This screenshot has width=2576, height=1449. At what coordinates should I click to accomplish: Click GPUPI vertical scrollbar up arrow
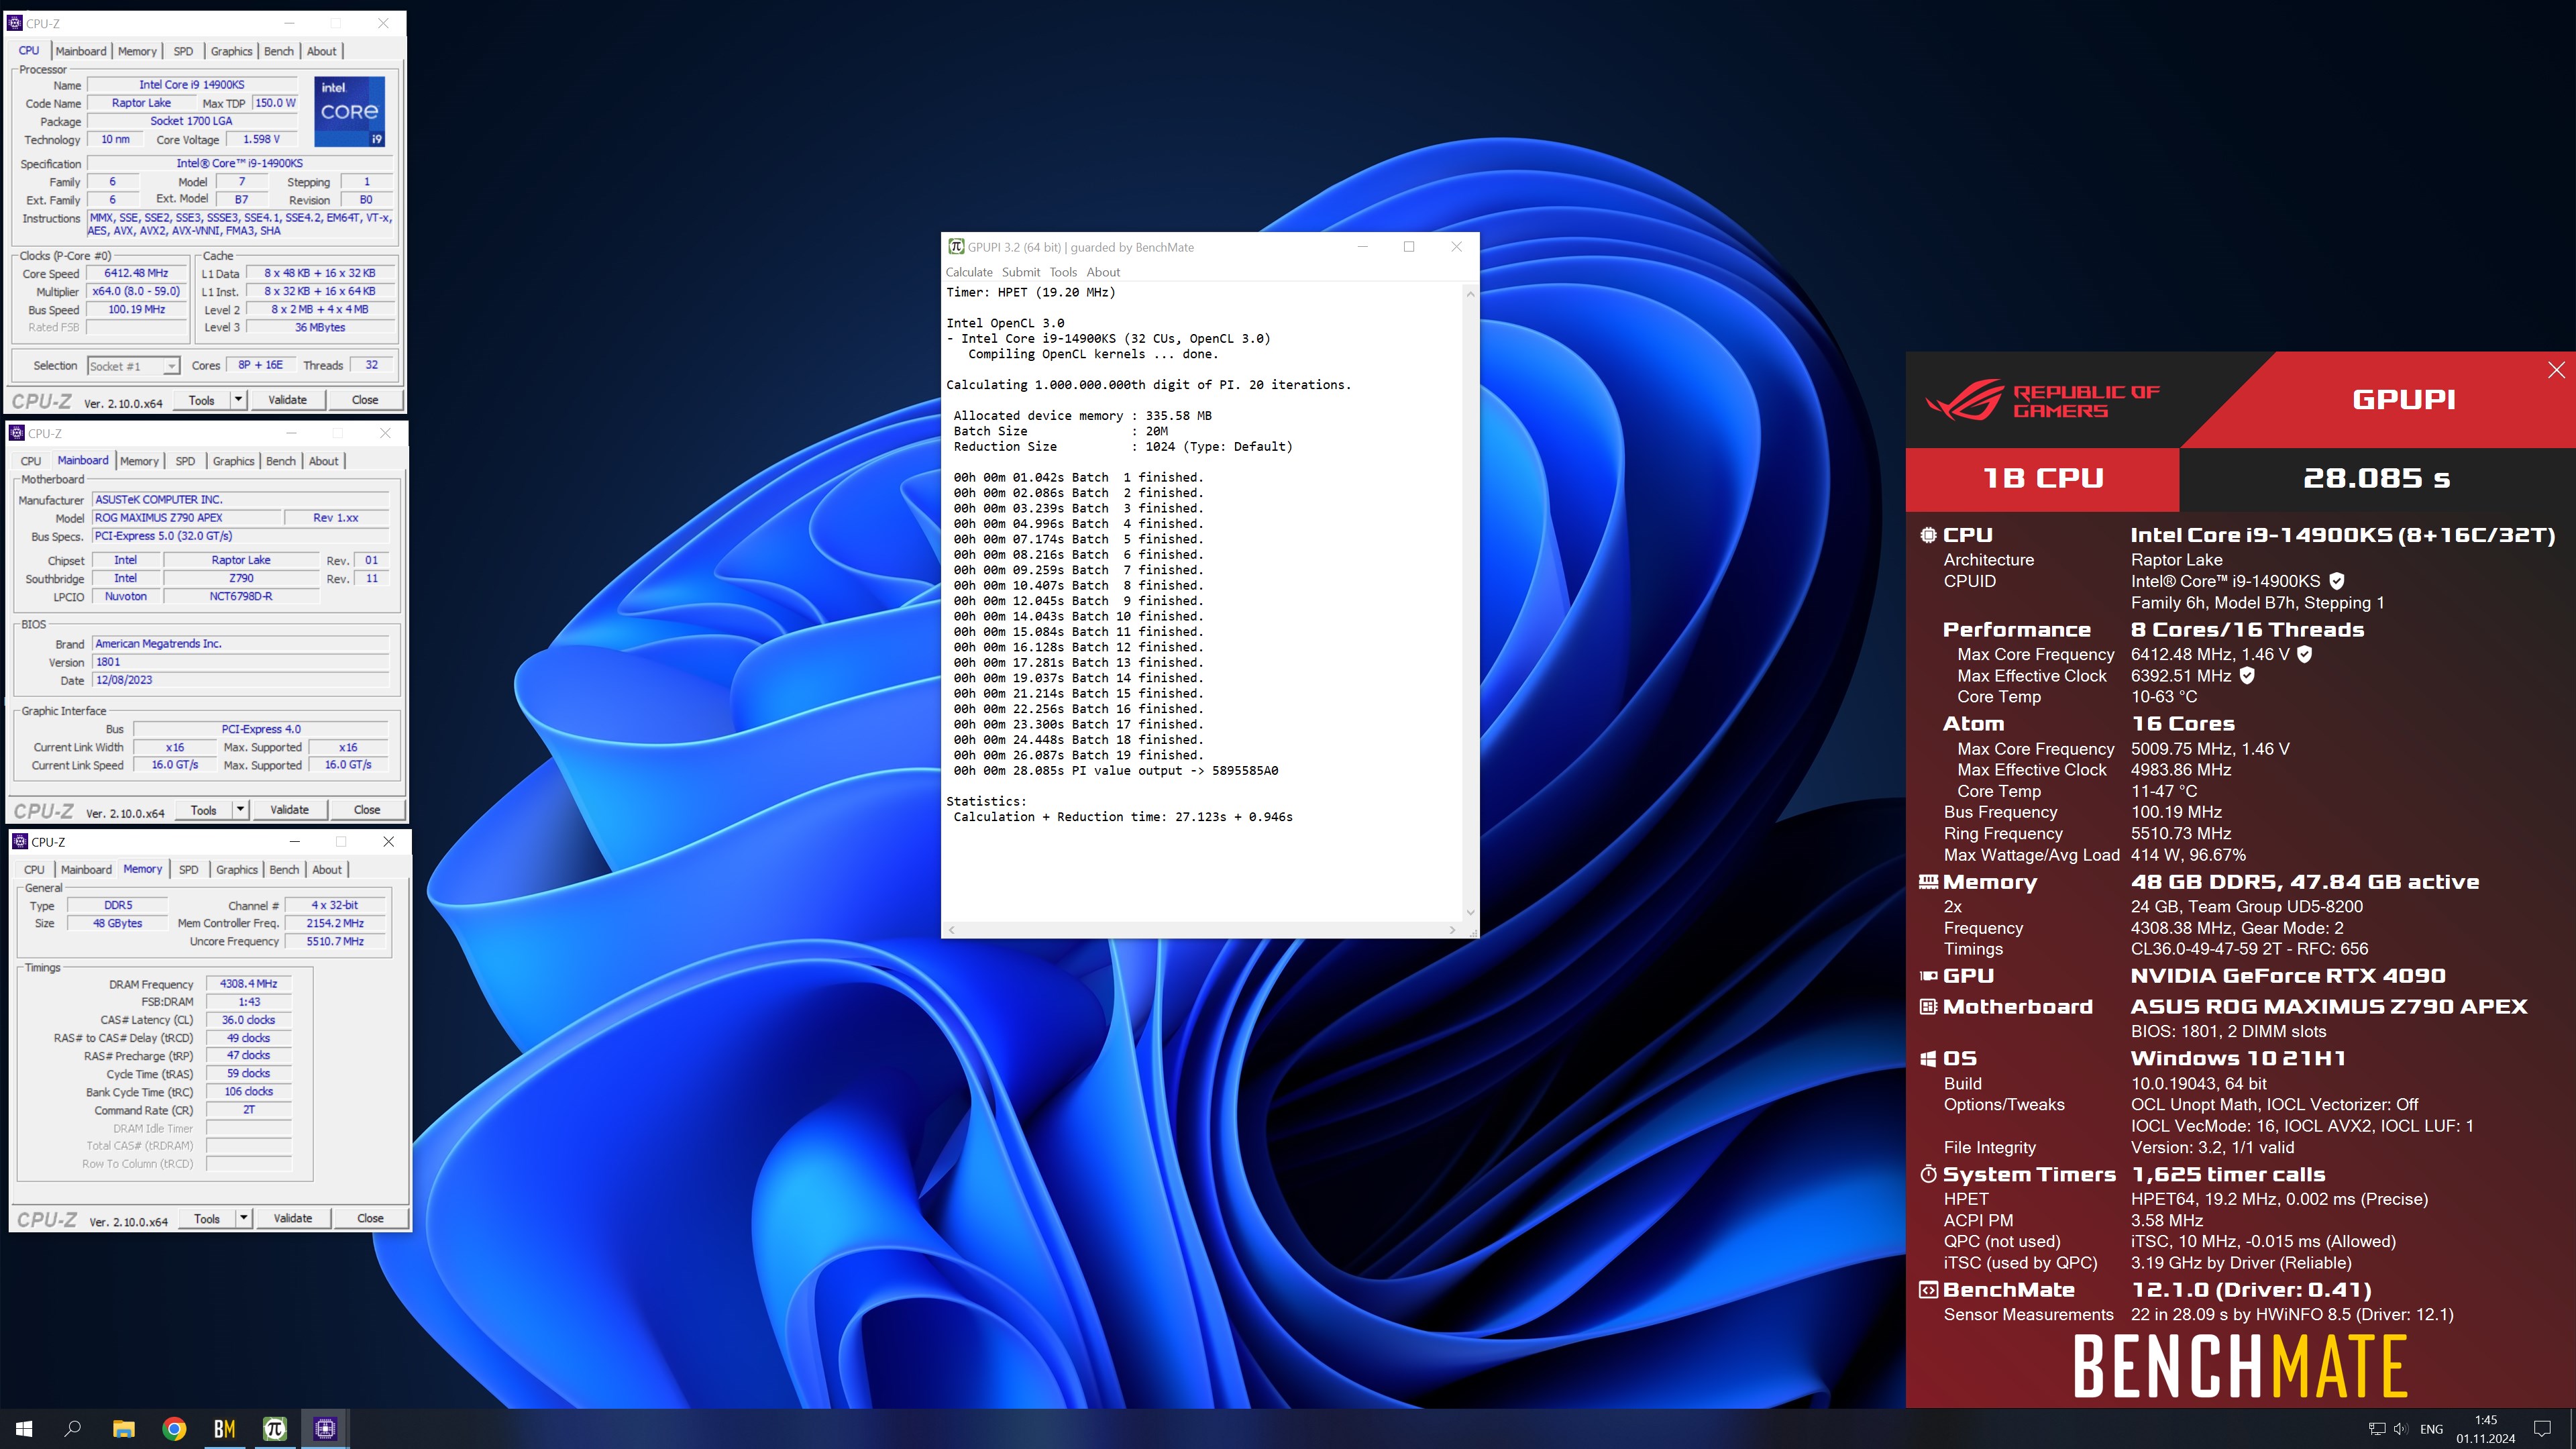(x=1470, y=294)
